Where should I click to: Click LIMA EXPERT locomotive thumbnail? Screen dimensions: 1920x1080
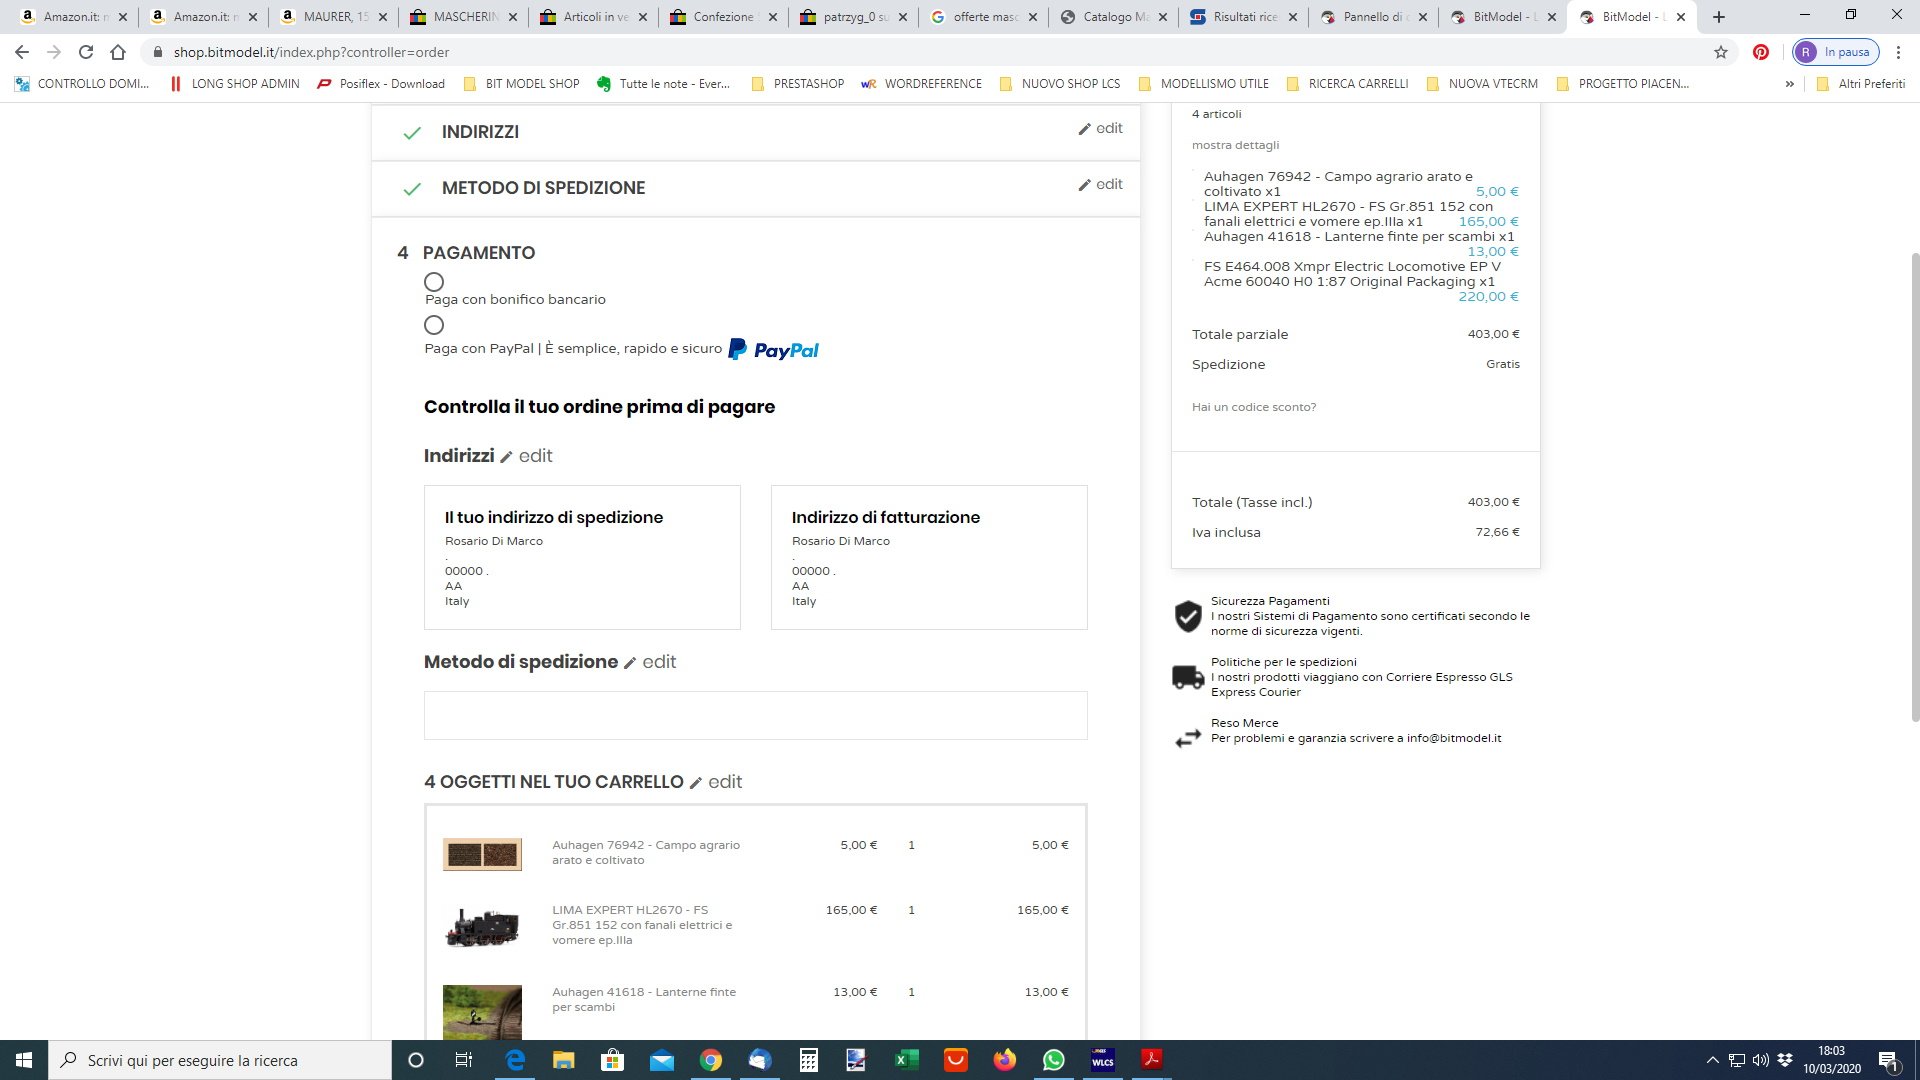(482, 927)
